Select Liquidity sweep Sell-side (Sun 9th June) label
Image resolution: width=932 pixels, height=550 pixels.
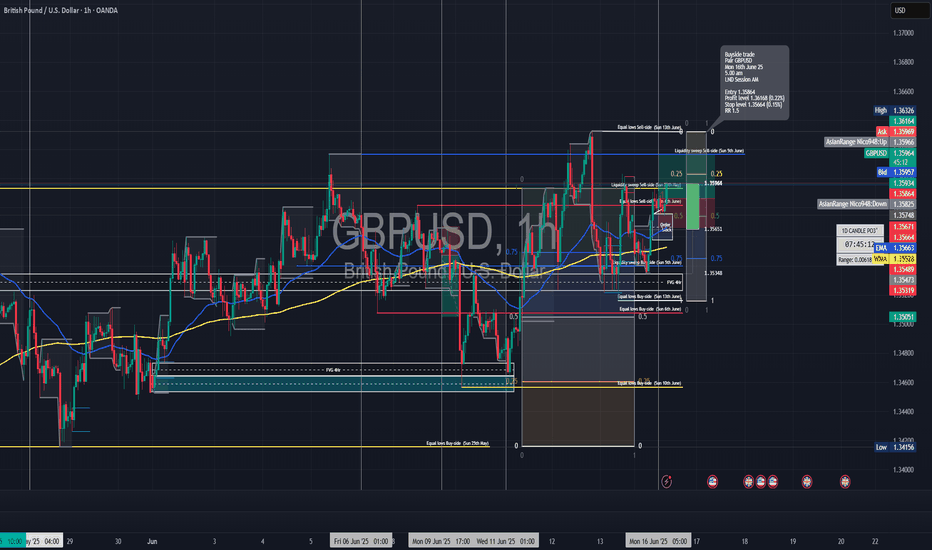pyautogui.click(x=709, y=151)
